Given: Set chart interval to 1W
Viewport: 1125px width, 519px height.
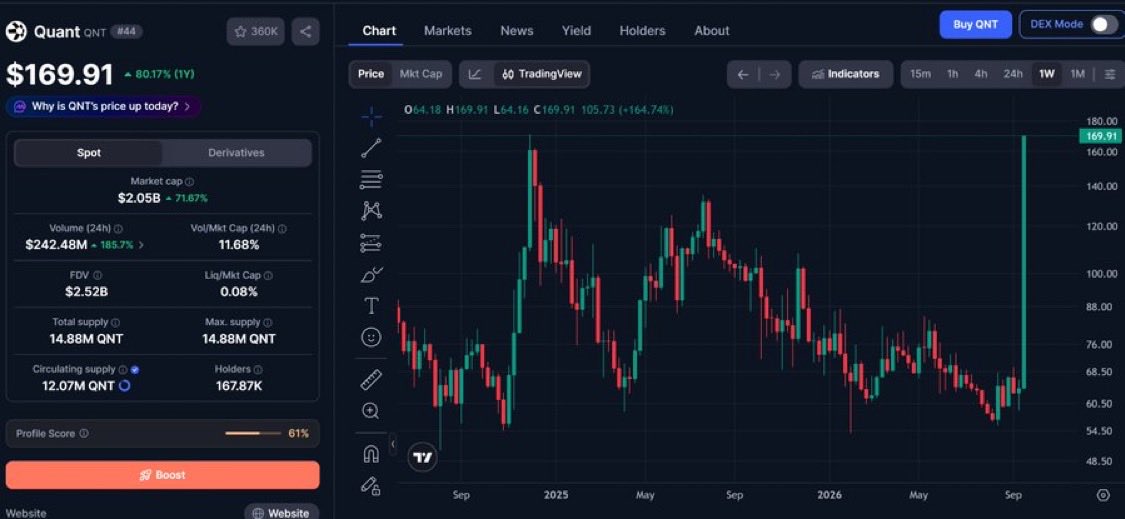Looking at the screenshot, I should pyautogui.click(x=1047, y=74).
